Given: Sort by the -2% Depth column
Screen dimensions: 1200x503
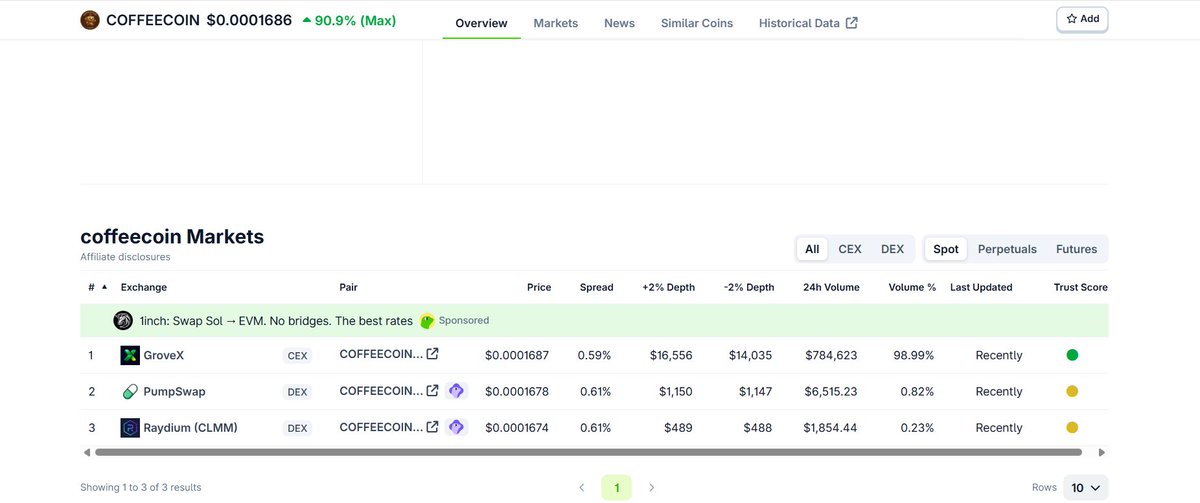Looking at the screenshot, I should (x=749, y=287).
